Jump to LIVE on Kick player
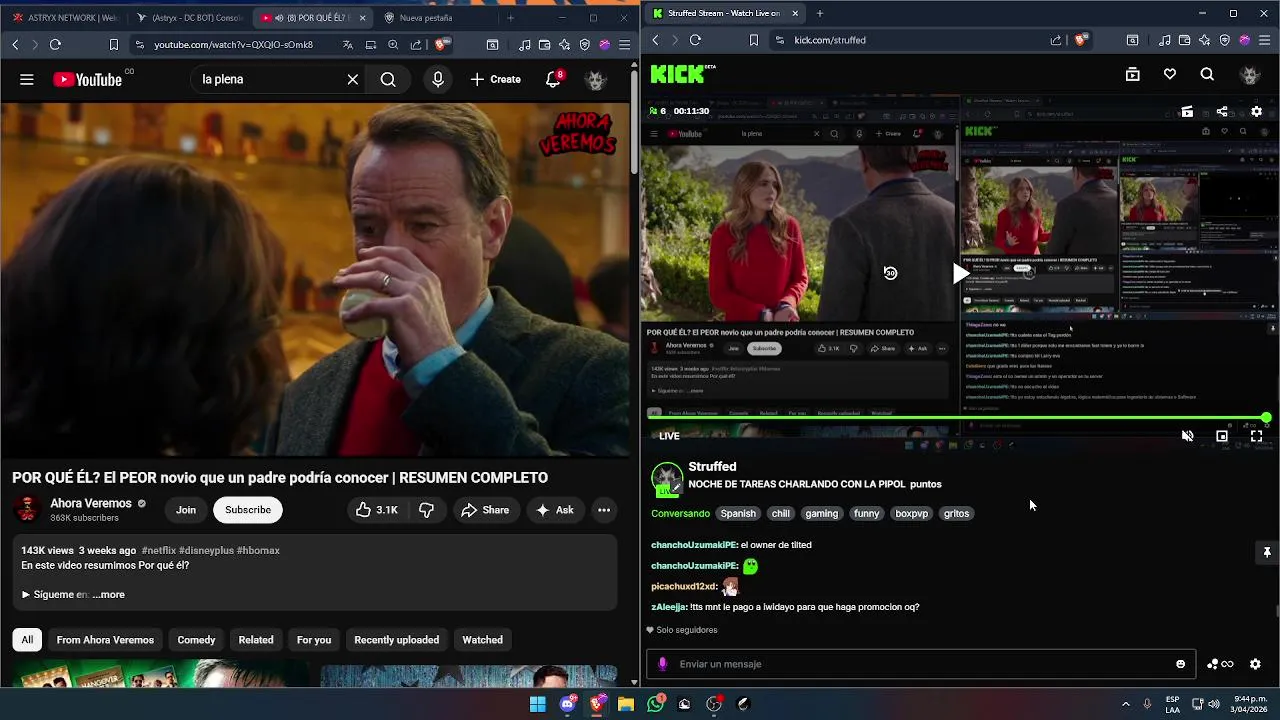 click(669, 436)
